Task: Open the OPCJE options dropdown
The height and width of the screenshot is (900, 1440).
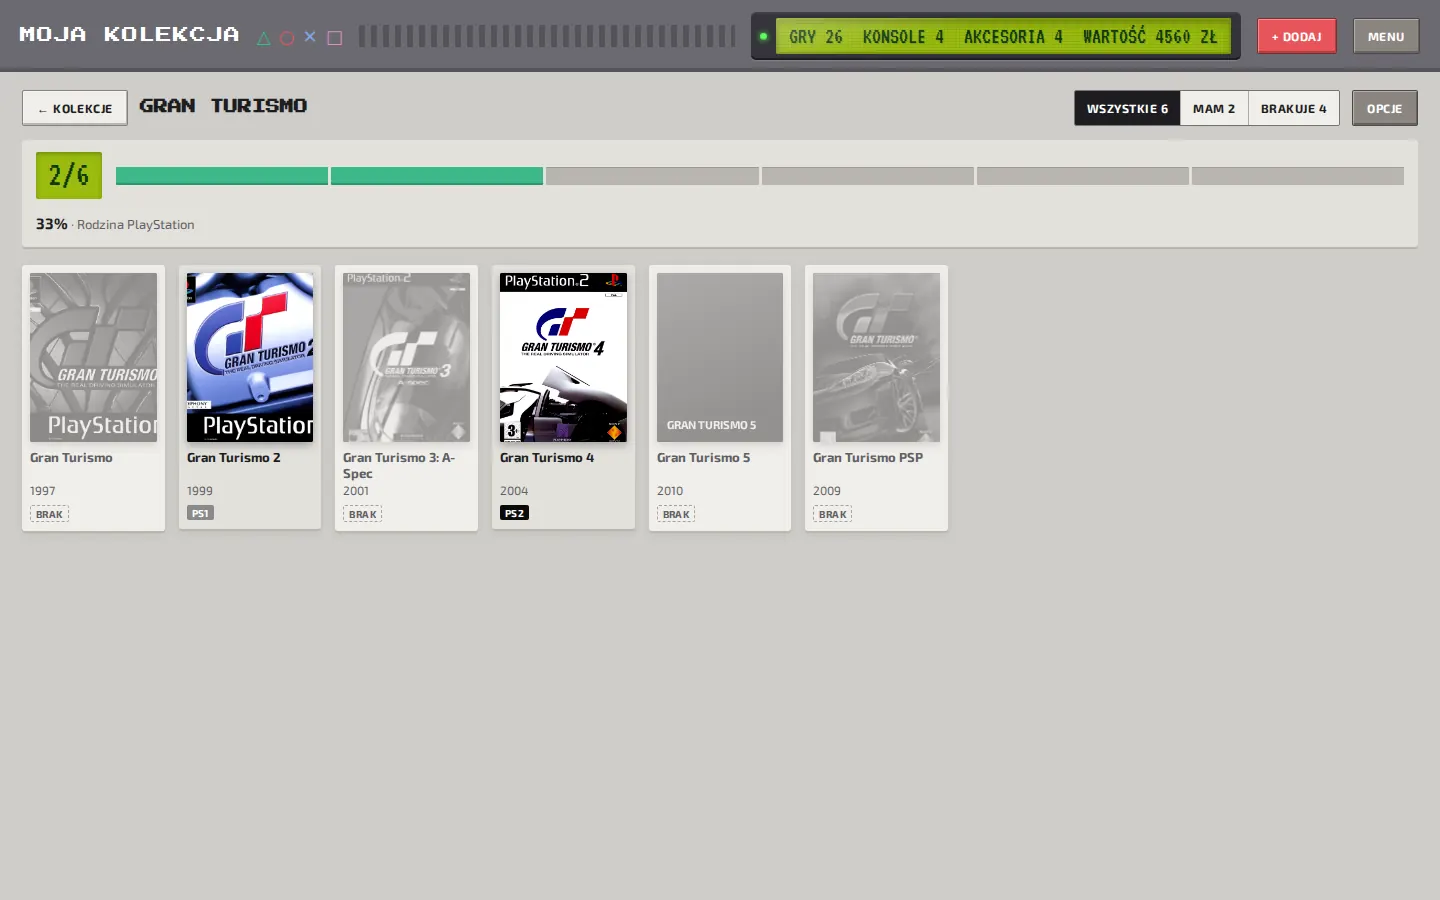Action: 1385,108
